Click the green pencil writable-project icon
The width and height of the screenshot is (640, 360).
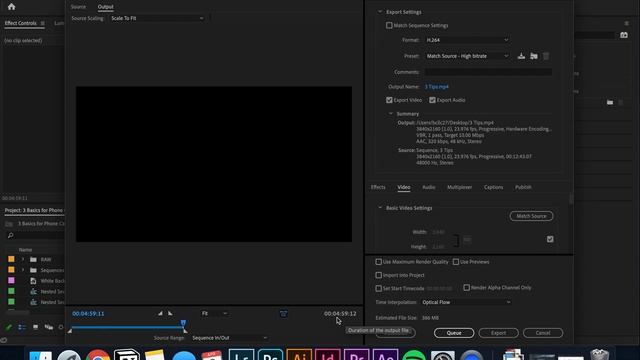tap(8, 327)
